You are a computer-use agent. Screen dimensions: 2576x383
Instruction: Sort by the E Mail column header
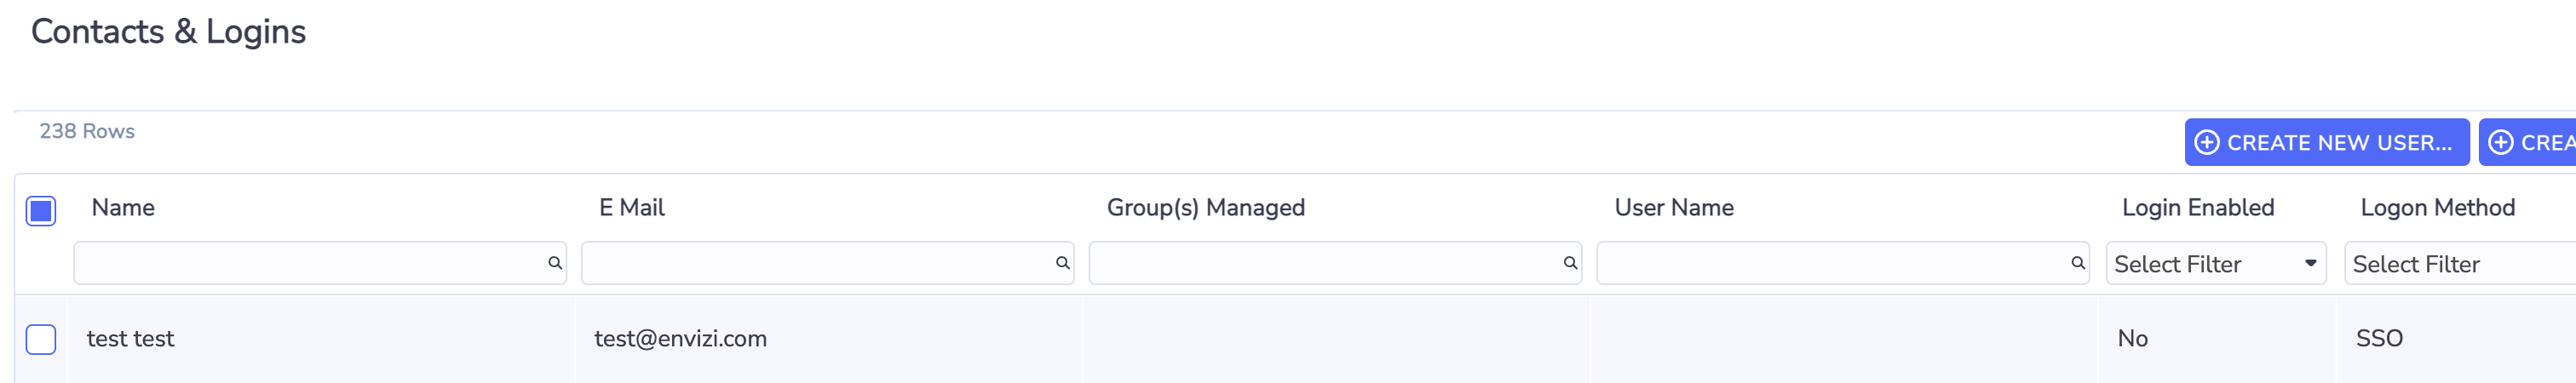pyautogui.click(x=632, y=208)
